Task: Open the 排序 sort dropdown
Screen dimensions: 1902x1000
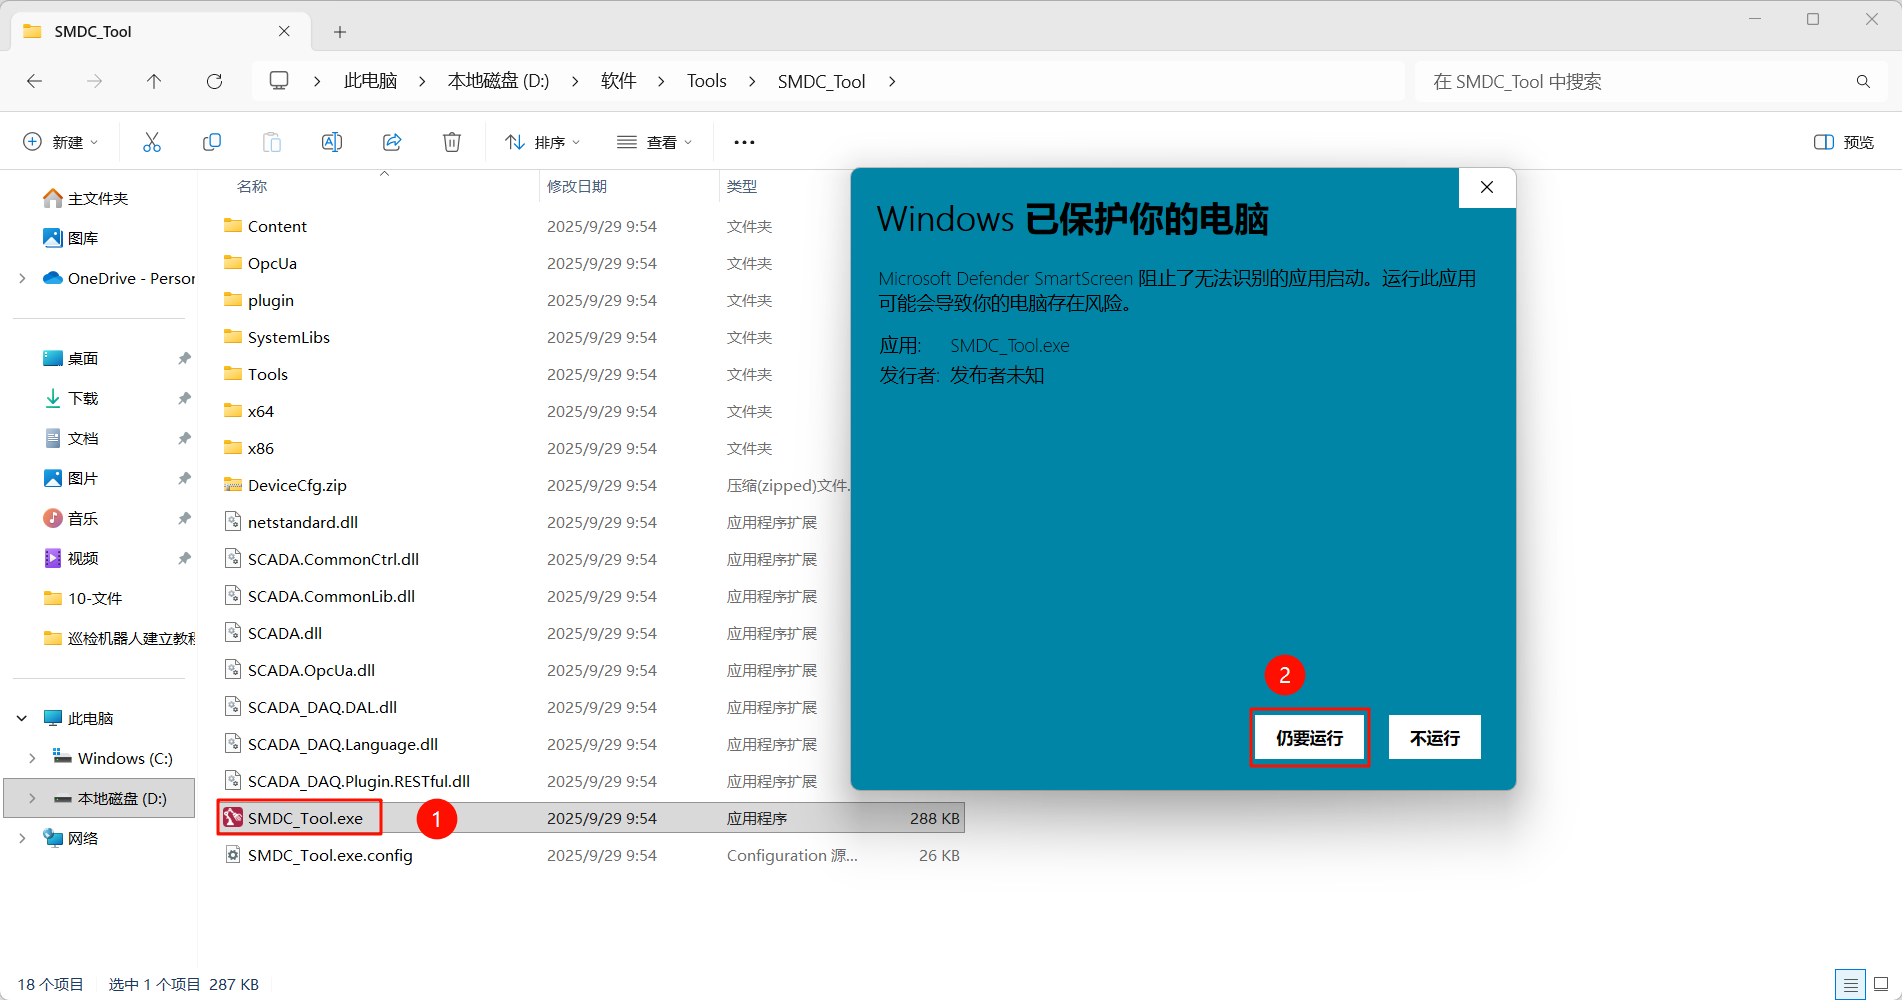Action: point(542,142)
